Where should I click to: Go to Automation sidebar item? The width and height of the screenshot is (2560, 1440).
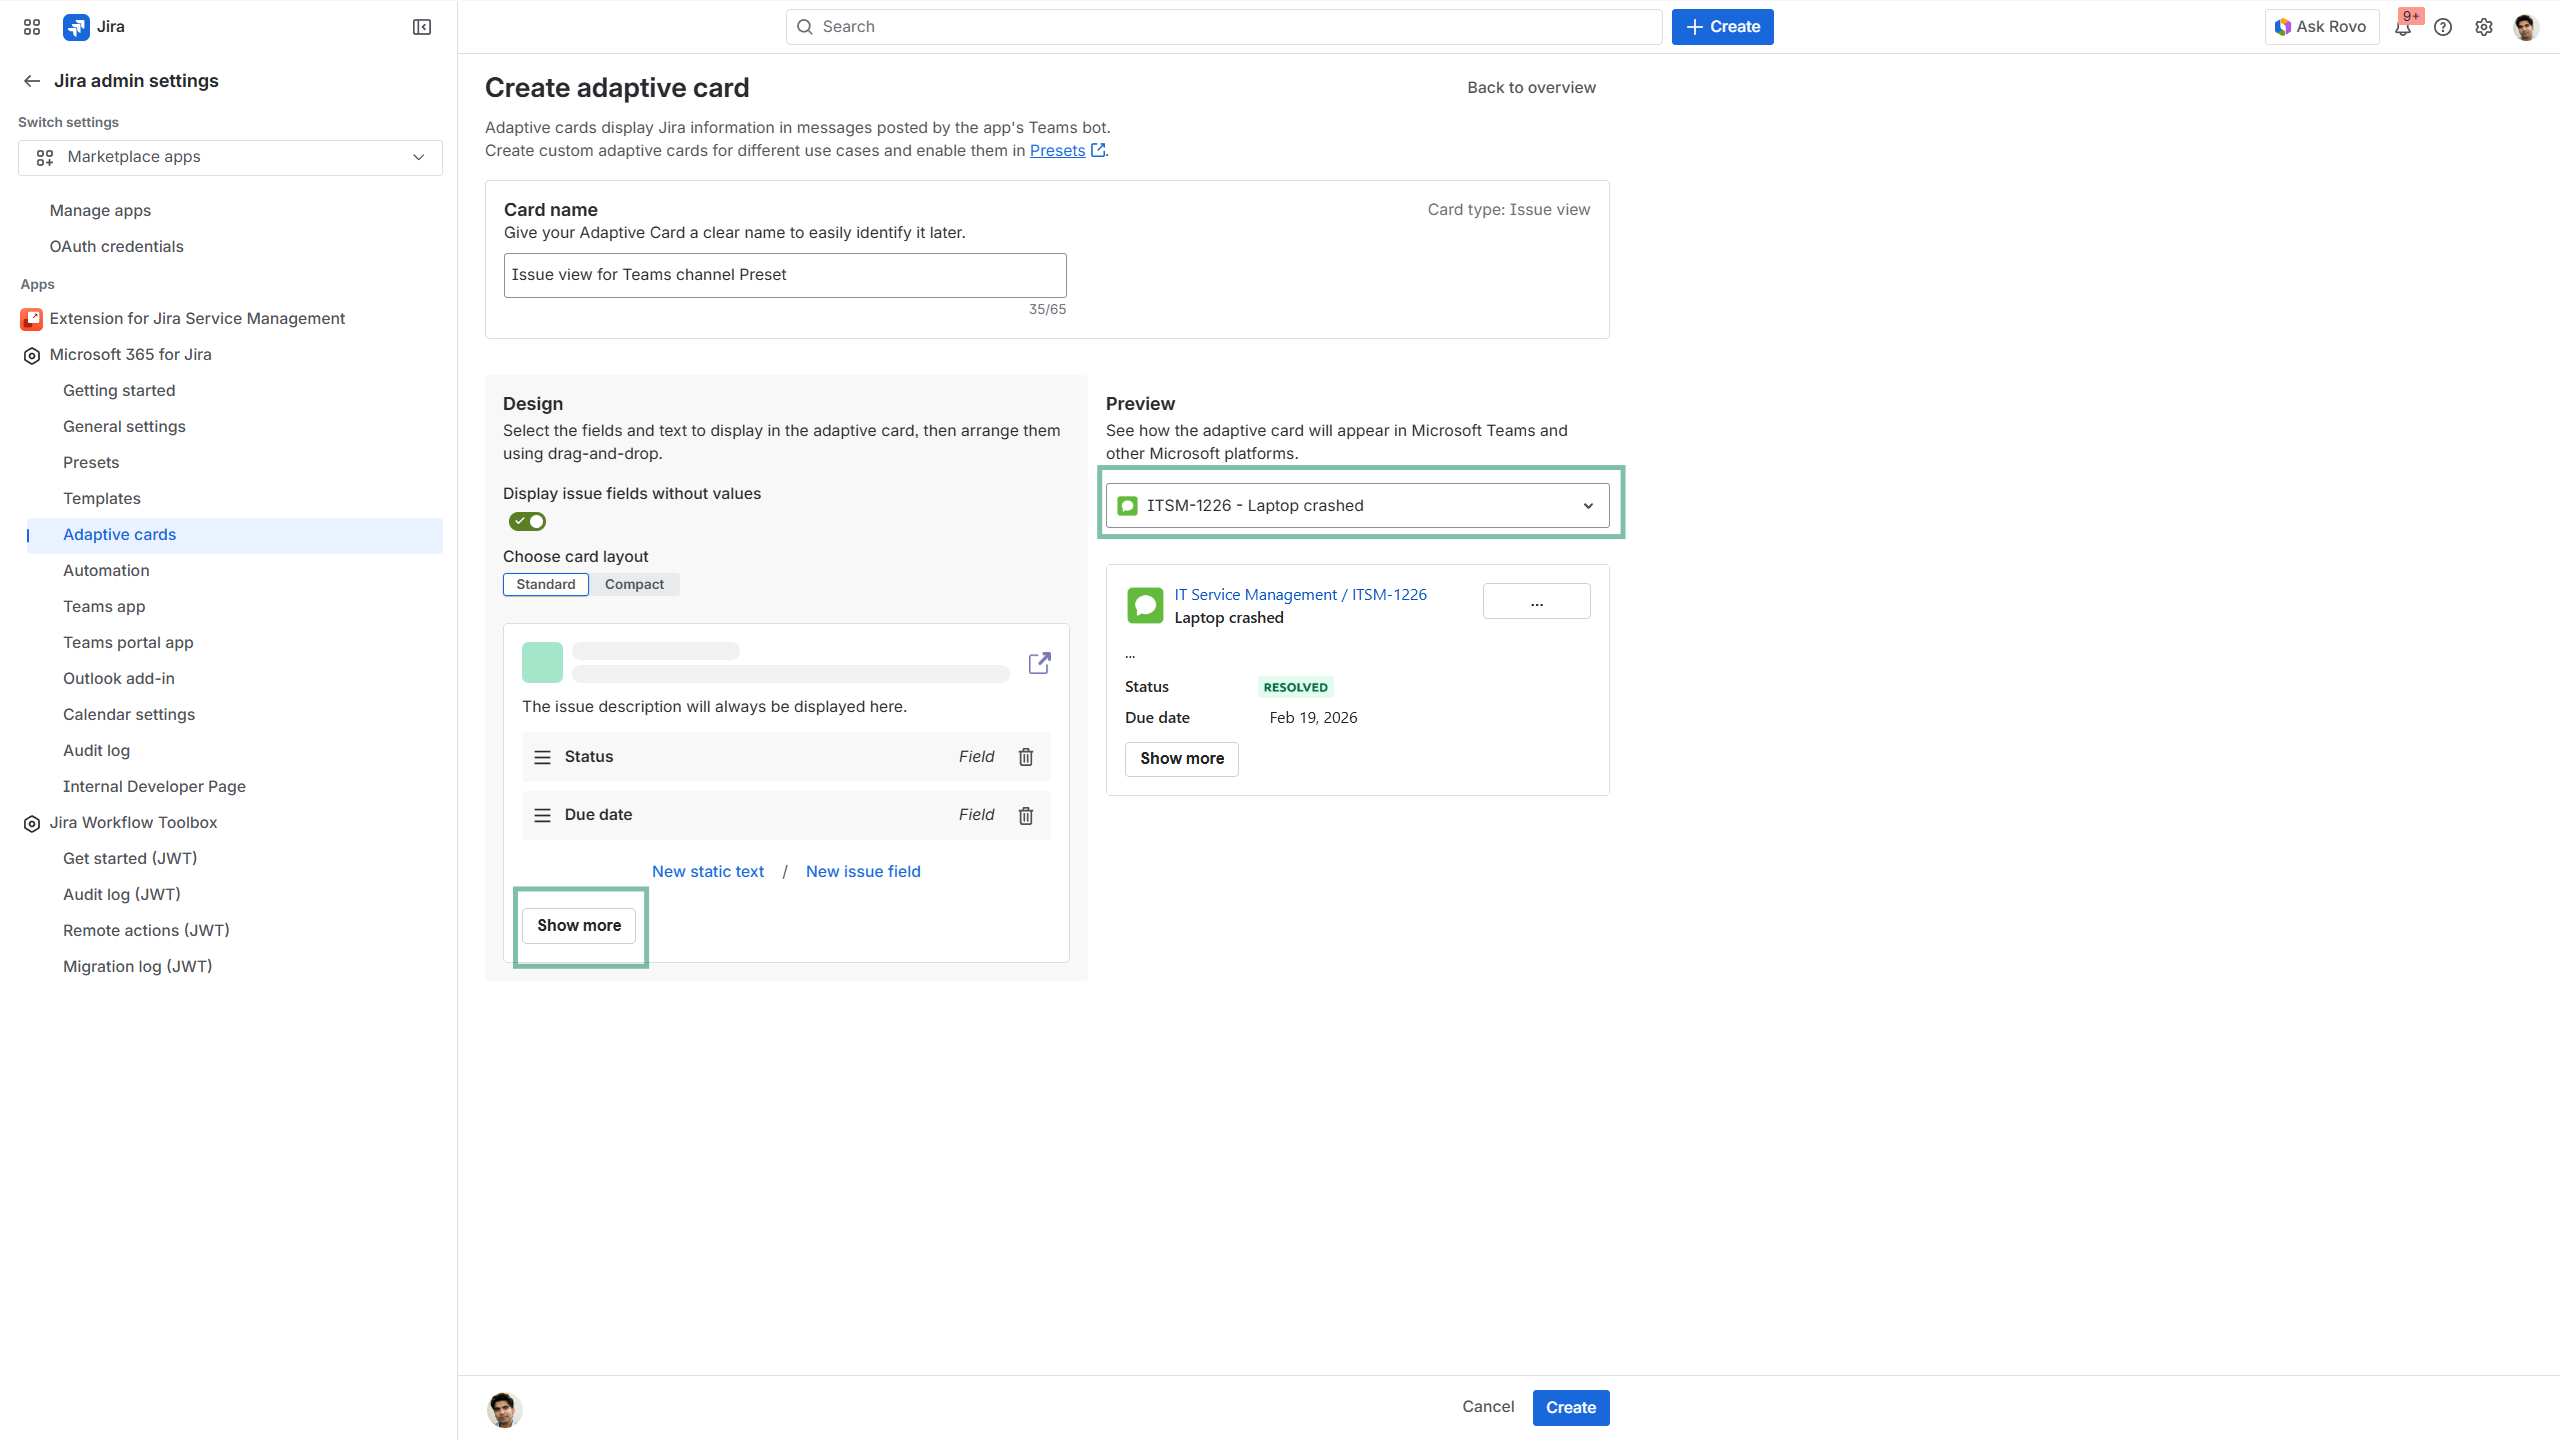point(106,570)
